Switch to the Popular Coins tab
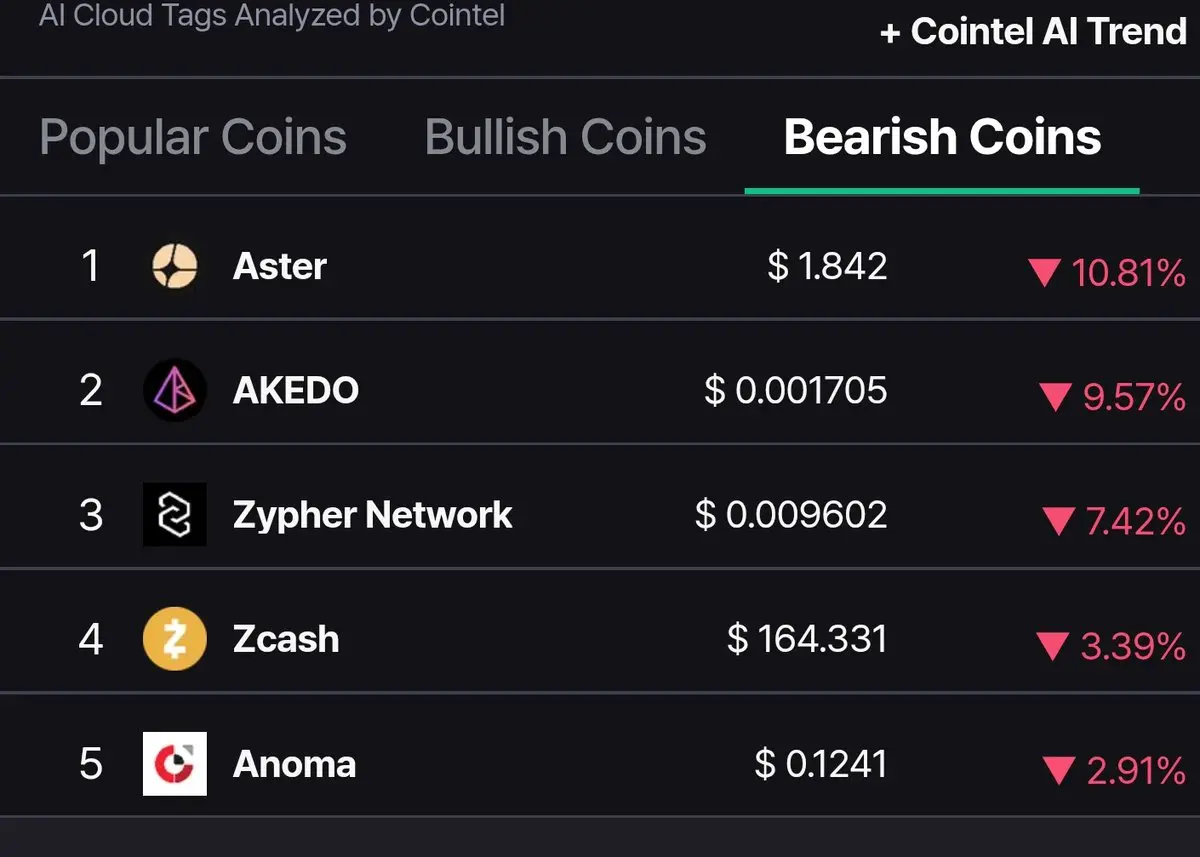The image size is (1200, 857). [193, 137]
